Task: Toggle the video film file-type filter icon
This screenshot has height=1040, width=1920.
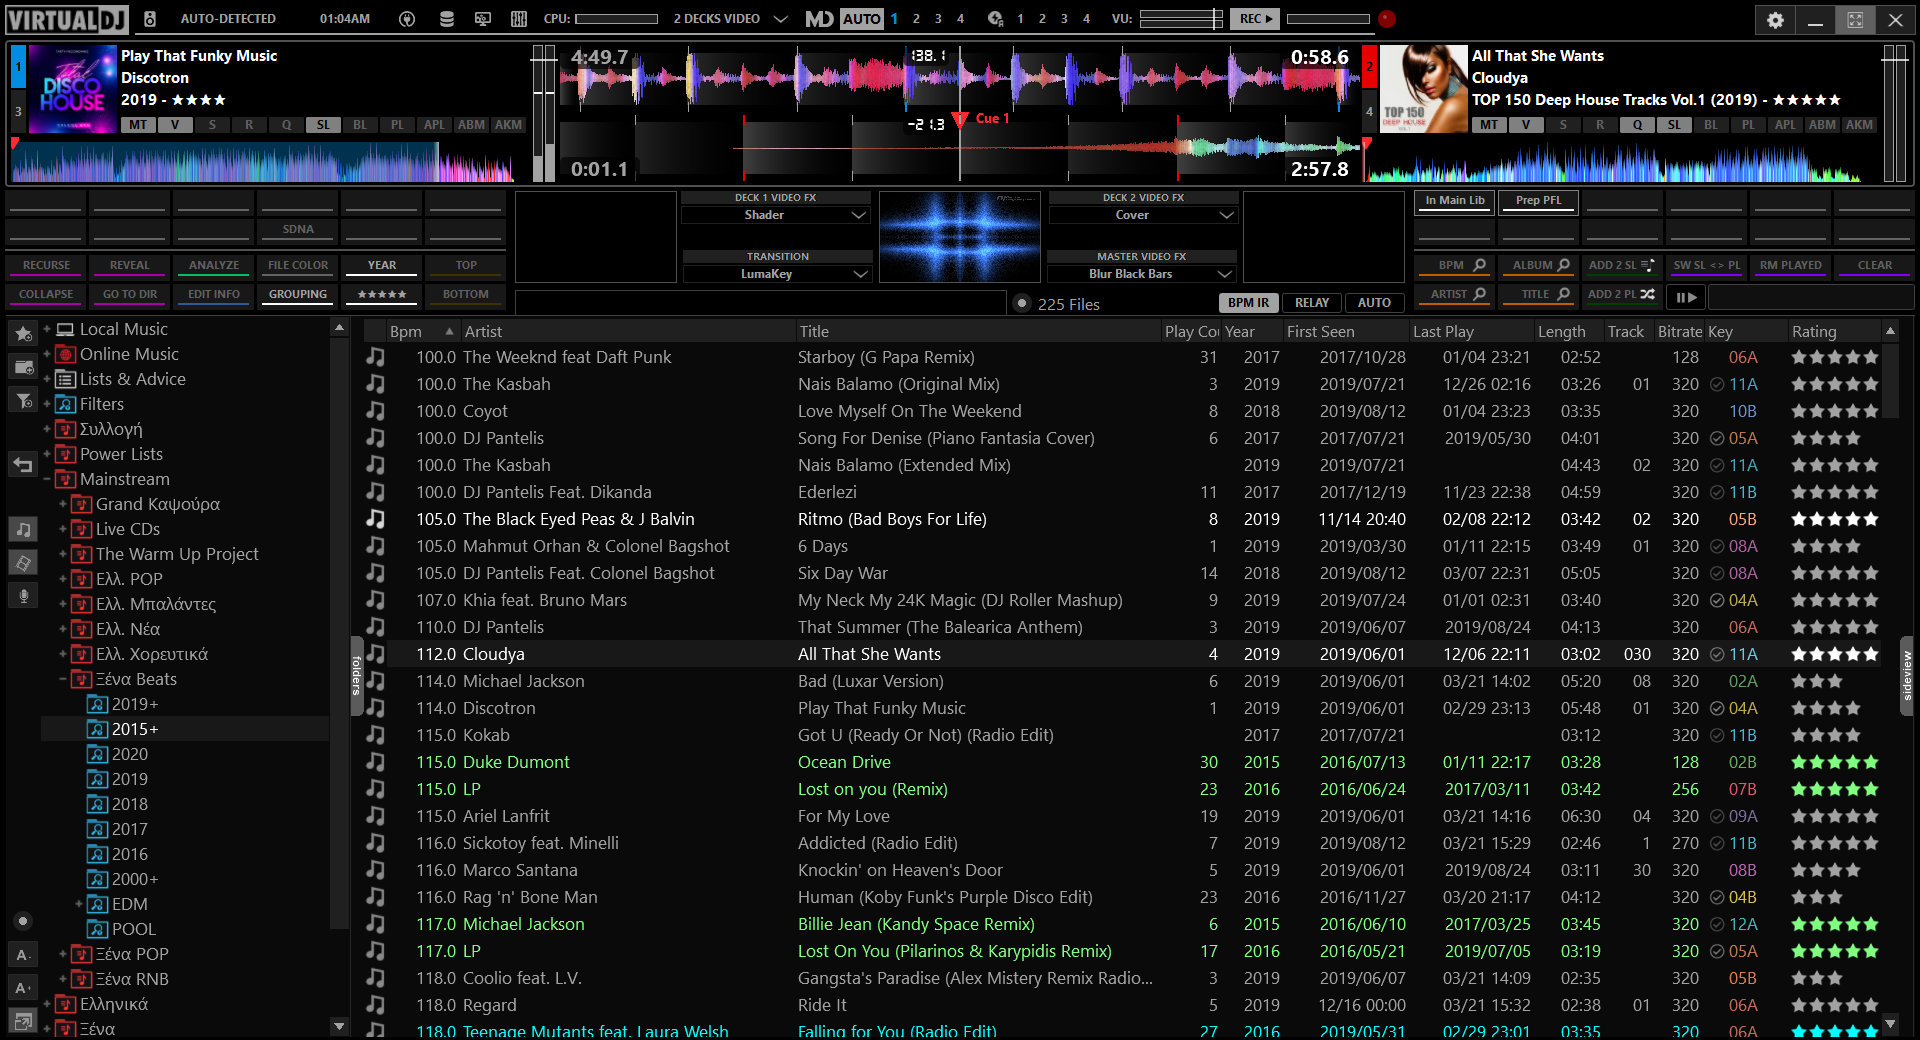Action: (x=24, y=562)
